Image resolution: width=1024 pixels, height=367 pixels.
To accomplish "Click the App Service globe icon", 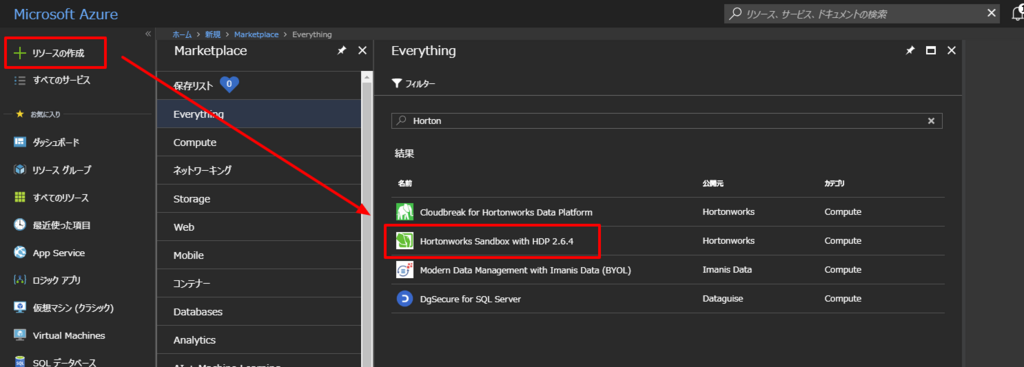I will coord(20,253).
